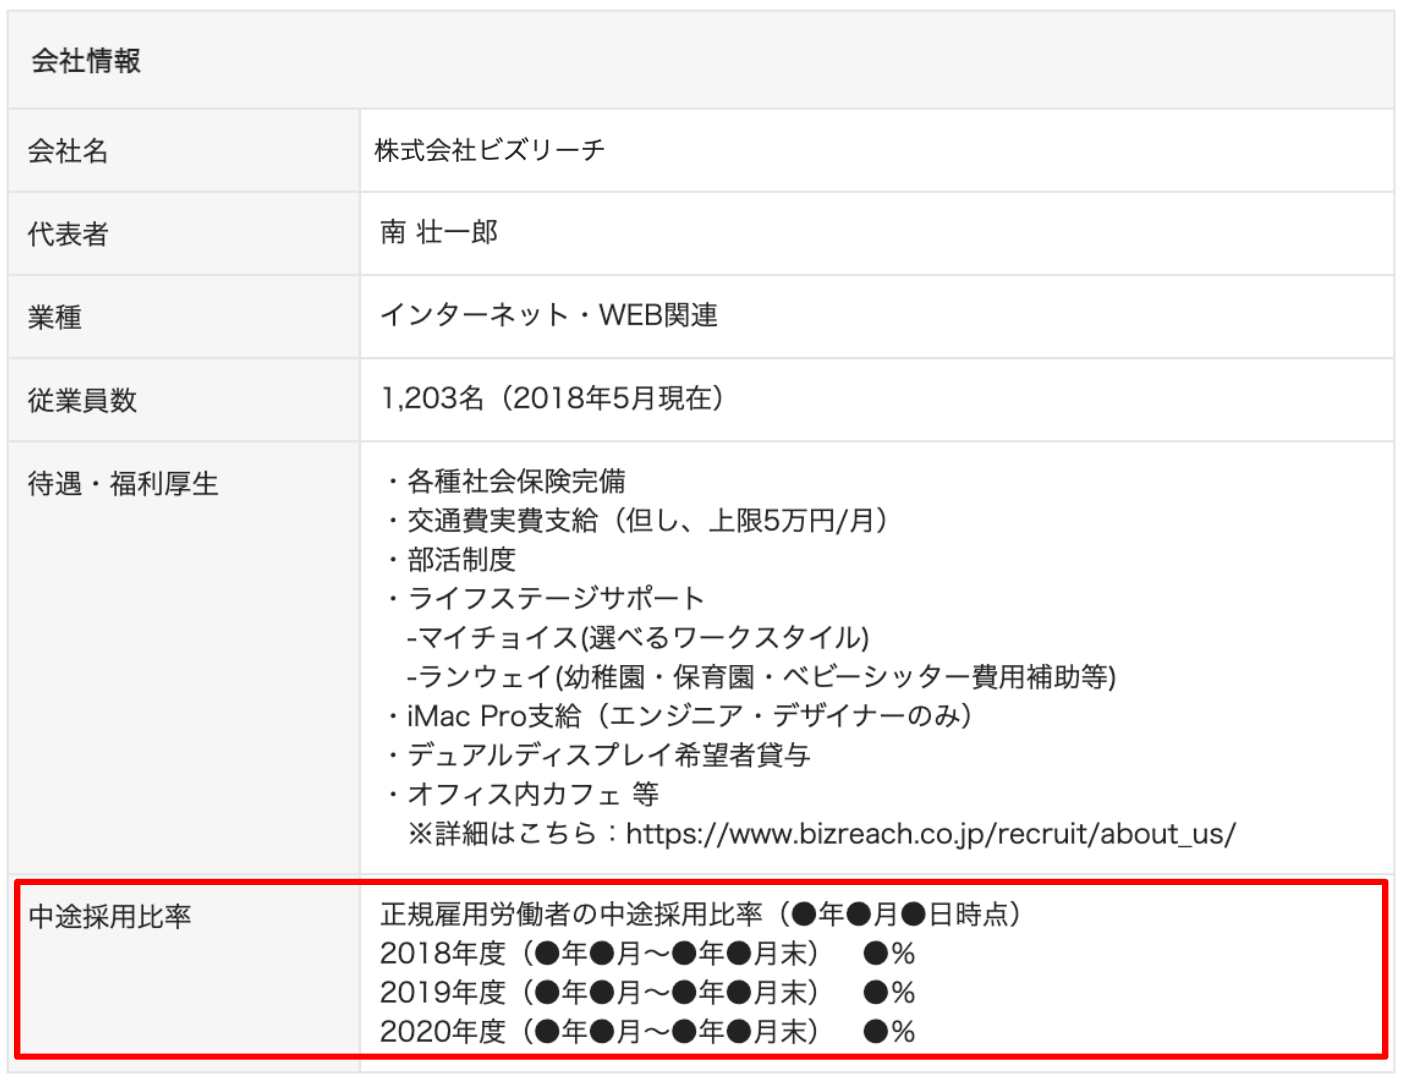The image size is (1402, 1084).
Task: Click the オフィス内カフェ 等 line
Action: [521, 794]
